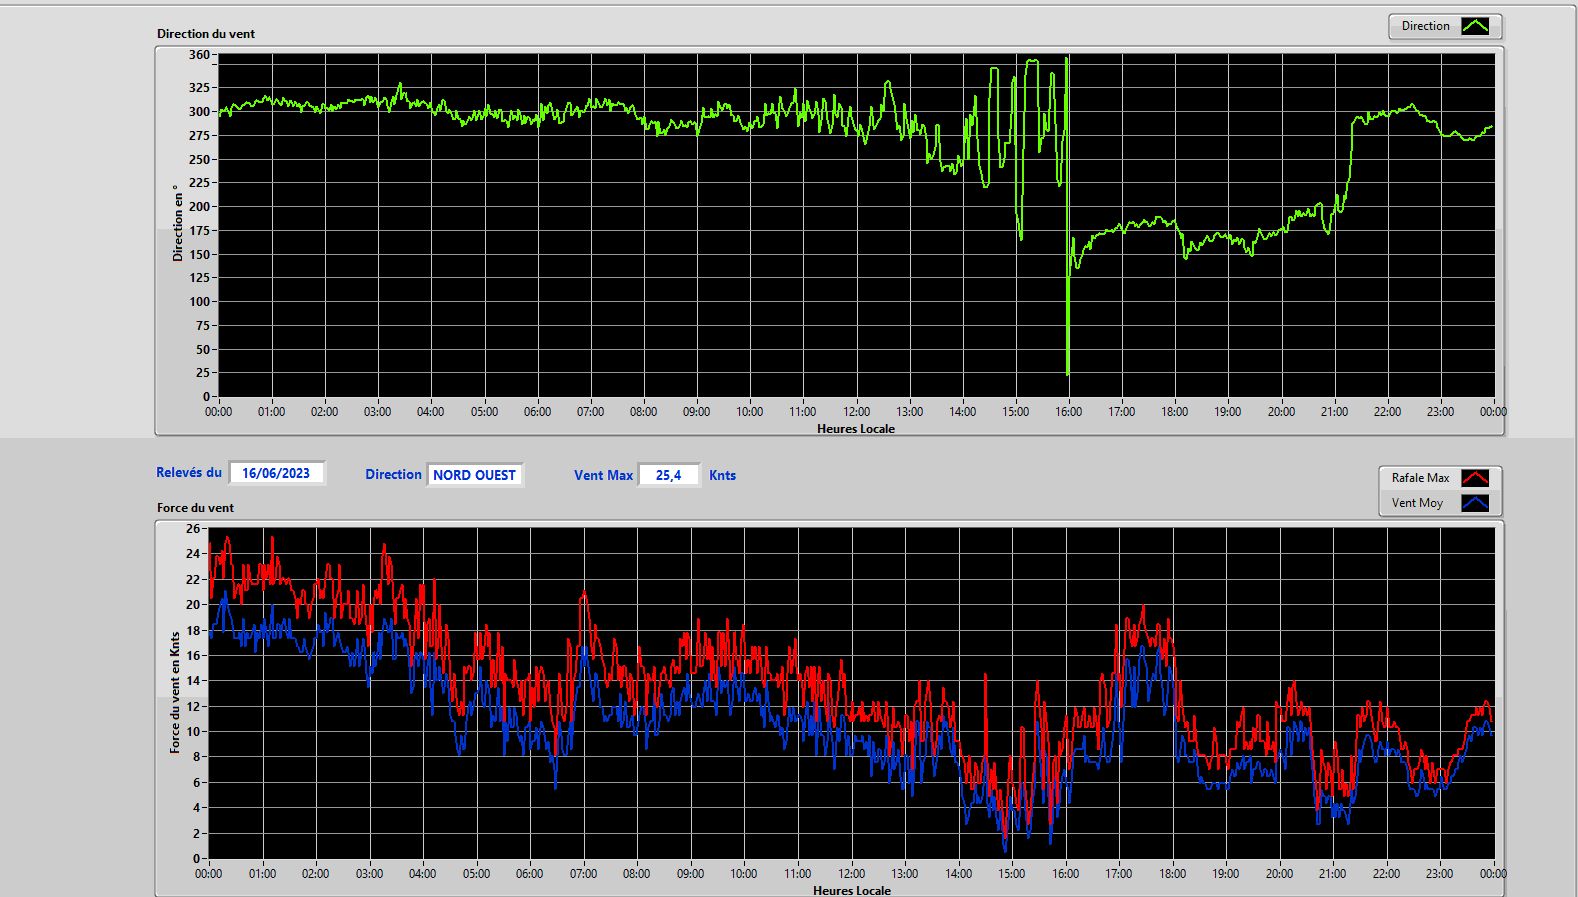Click the red Rafale Max legend icon
This screenshot has width=1578, height=897.
click(1475, 478)
